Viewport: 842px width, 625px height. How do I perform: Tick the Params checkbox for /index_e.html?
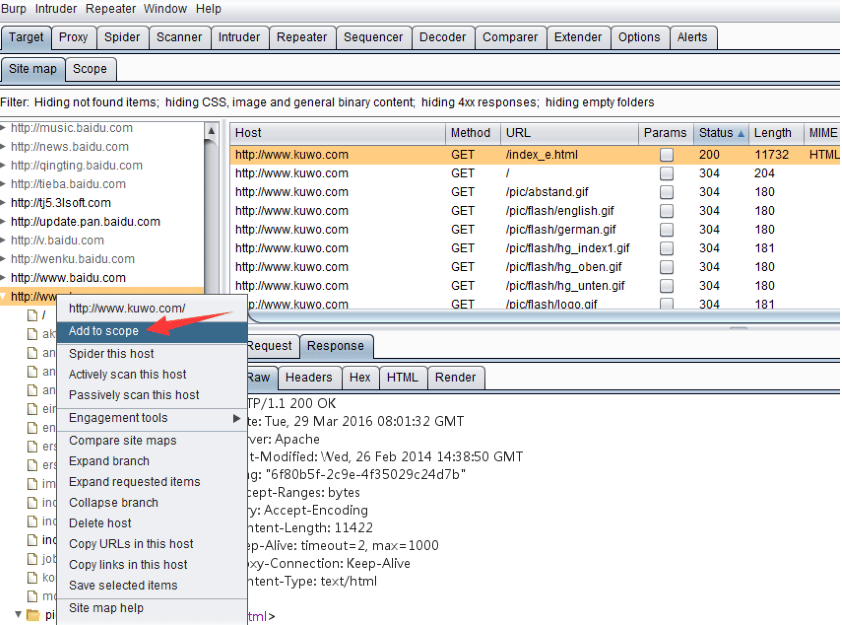pos(666,155)
